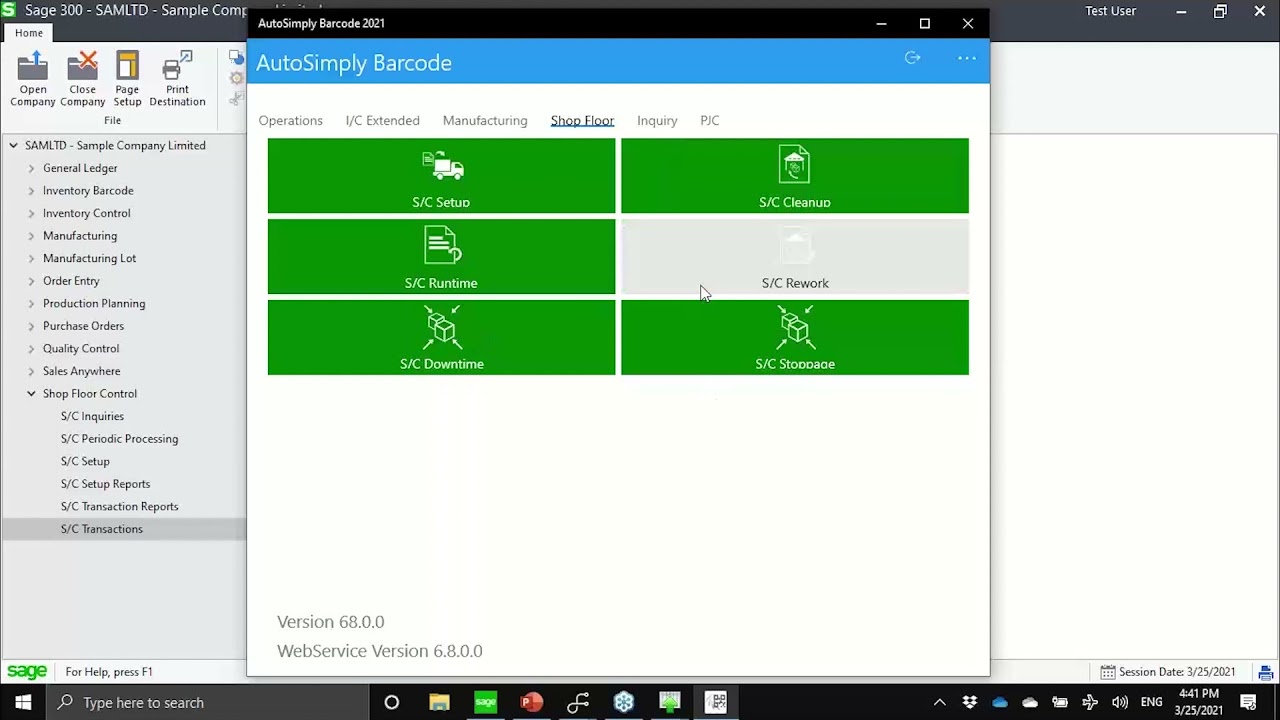This screenshot has height=720, width=1280.
Task: Click the Sage logo in the status bar
Action: pyautogui.click(x=27, y=672)
